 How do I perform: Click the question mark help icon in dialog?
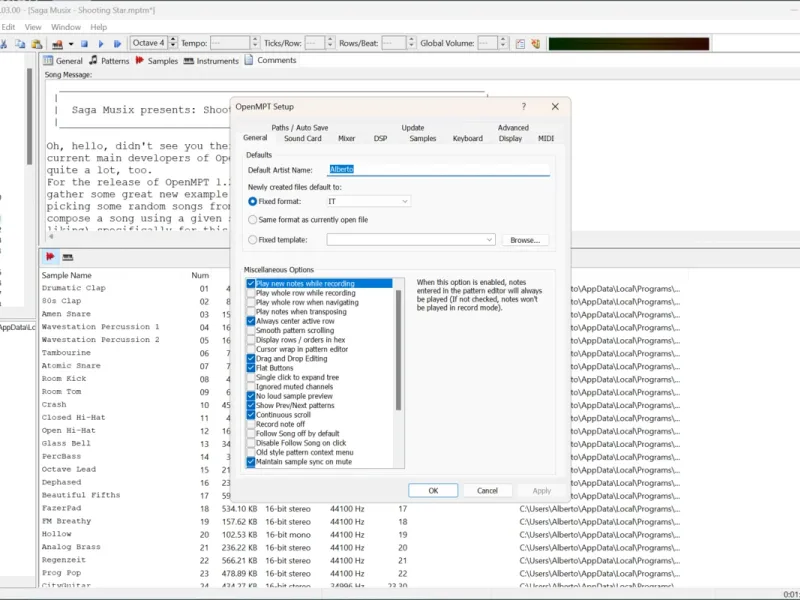click(523, 106)
